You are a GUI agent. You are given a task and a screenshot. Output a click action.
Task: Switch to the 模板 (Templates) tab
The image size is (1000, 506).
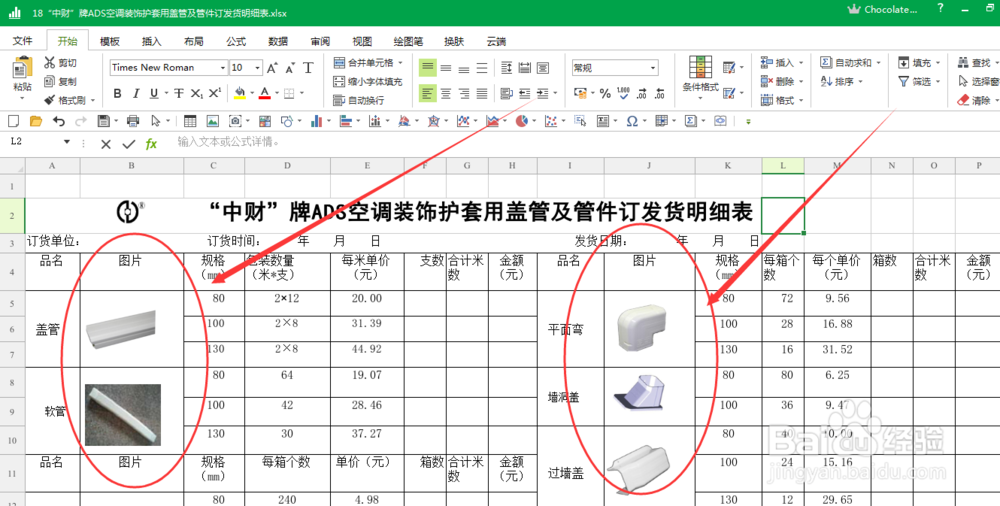click(x=110, y=41)
